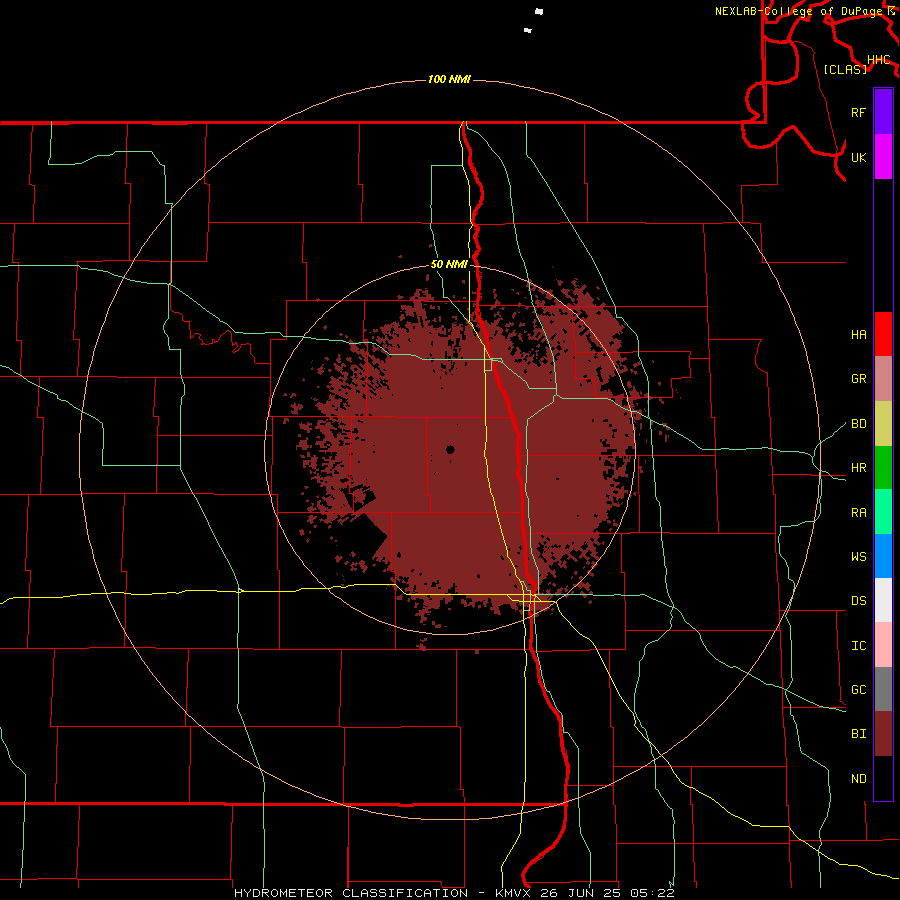Click the RF purple legend swatch
This screenshot has width=900, height=900.
pos(883,112)
